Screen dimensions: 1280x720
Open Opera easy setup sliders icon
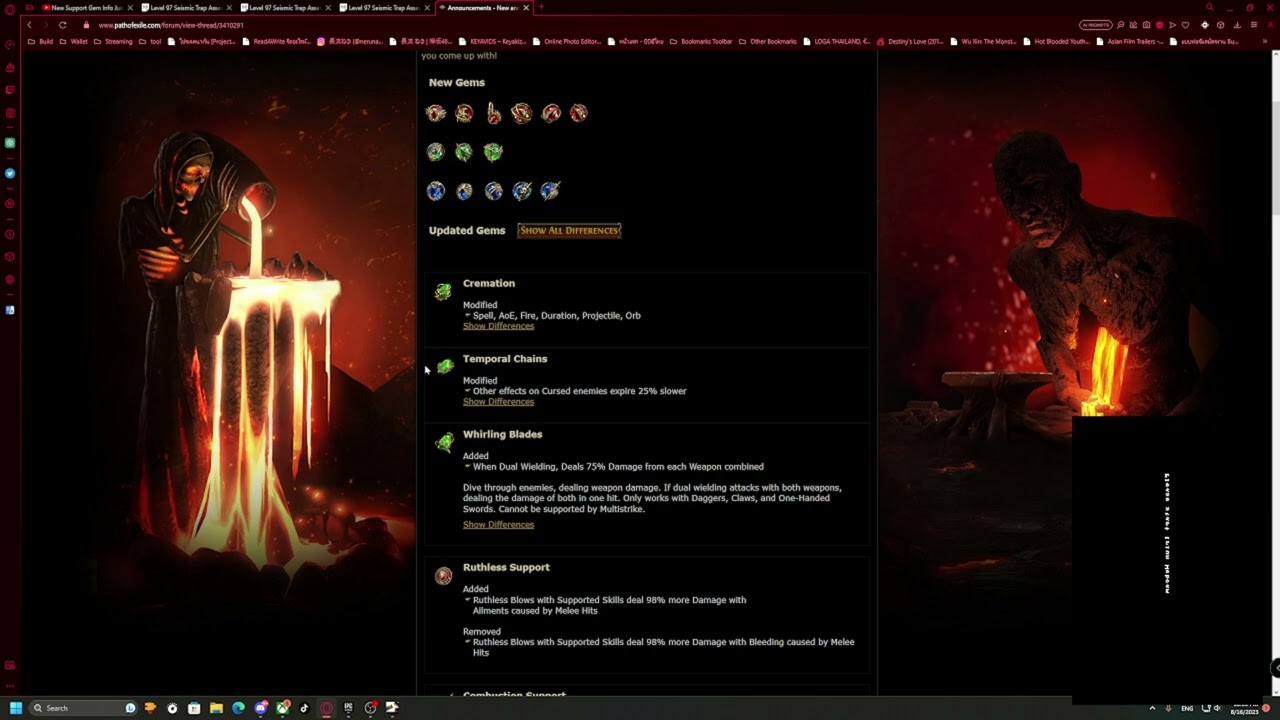pos(1254,25)
